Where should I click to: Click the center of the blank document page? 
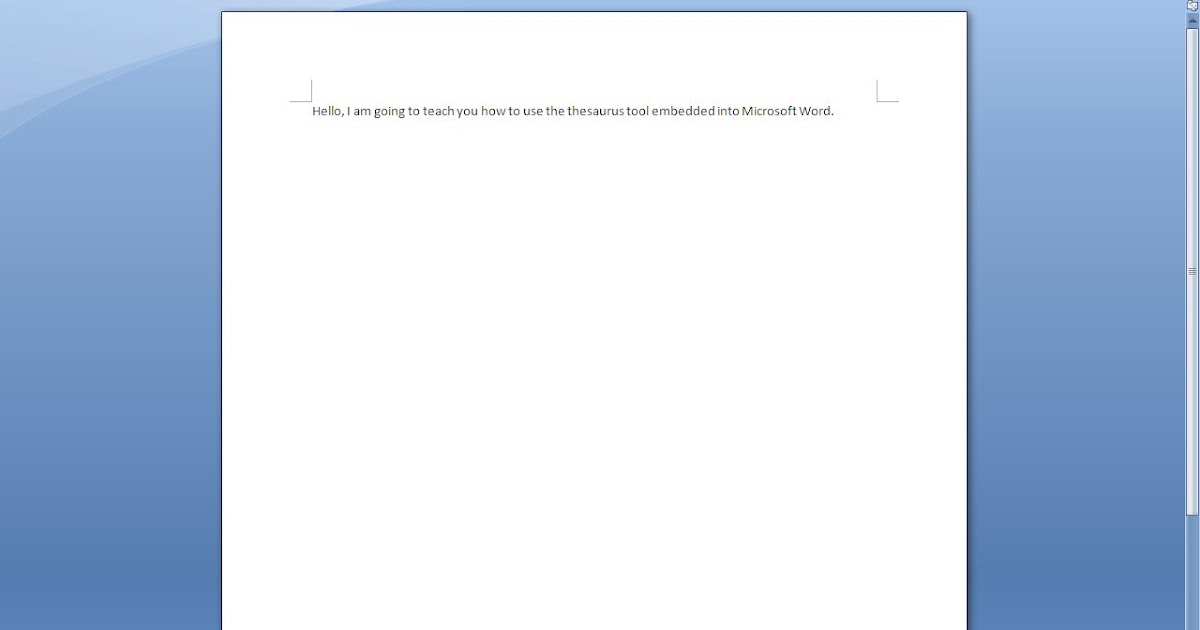(x=594, y=350)
